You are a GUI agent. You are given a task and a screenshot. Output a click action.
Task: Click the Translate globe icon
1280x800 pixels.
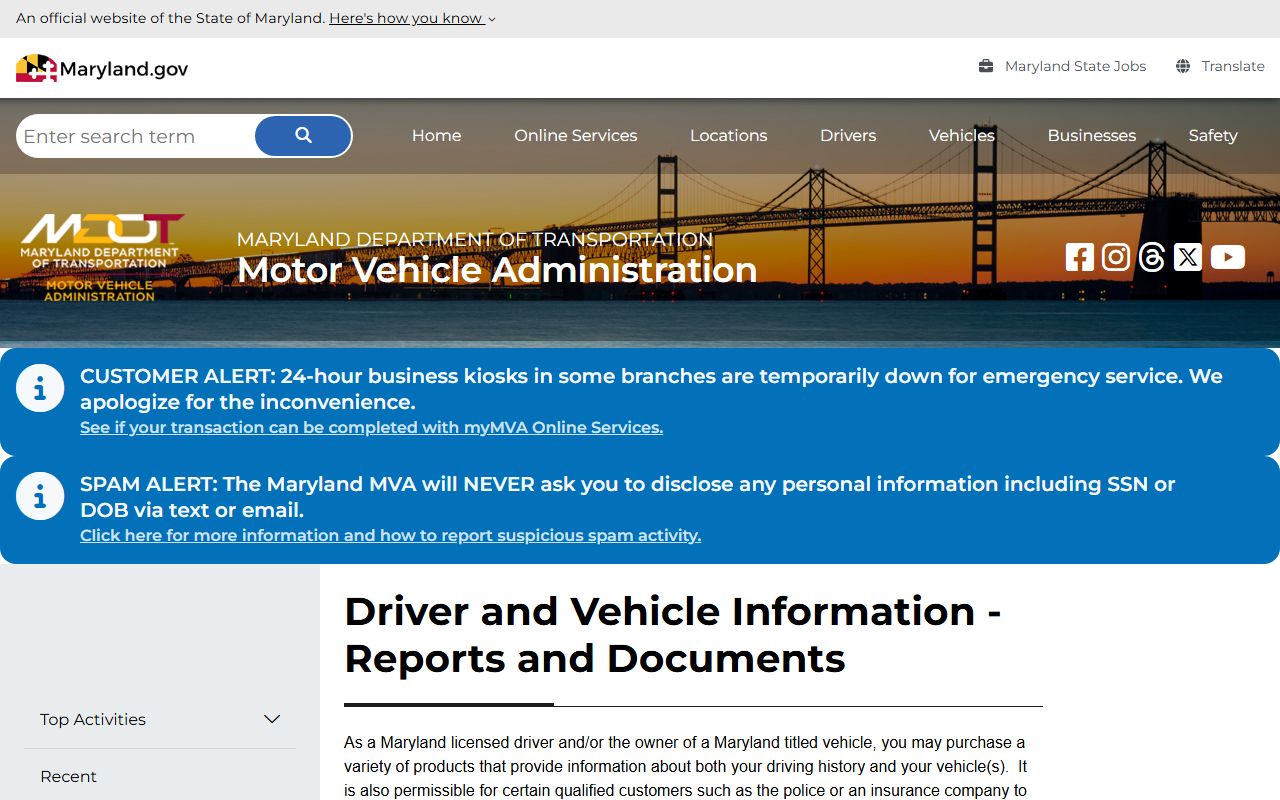pyautogui.click(x=1183, y=66)
